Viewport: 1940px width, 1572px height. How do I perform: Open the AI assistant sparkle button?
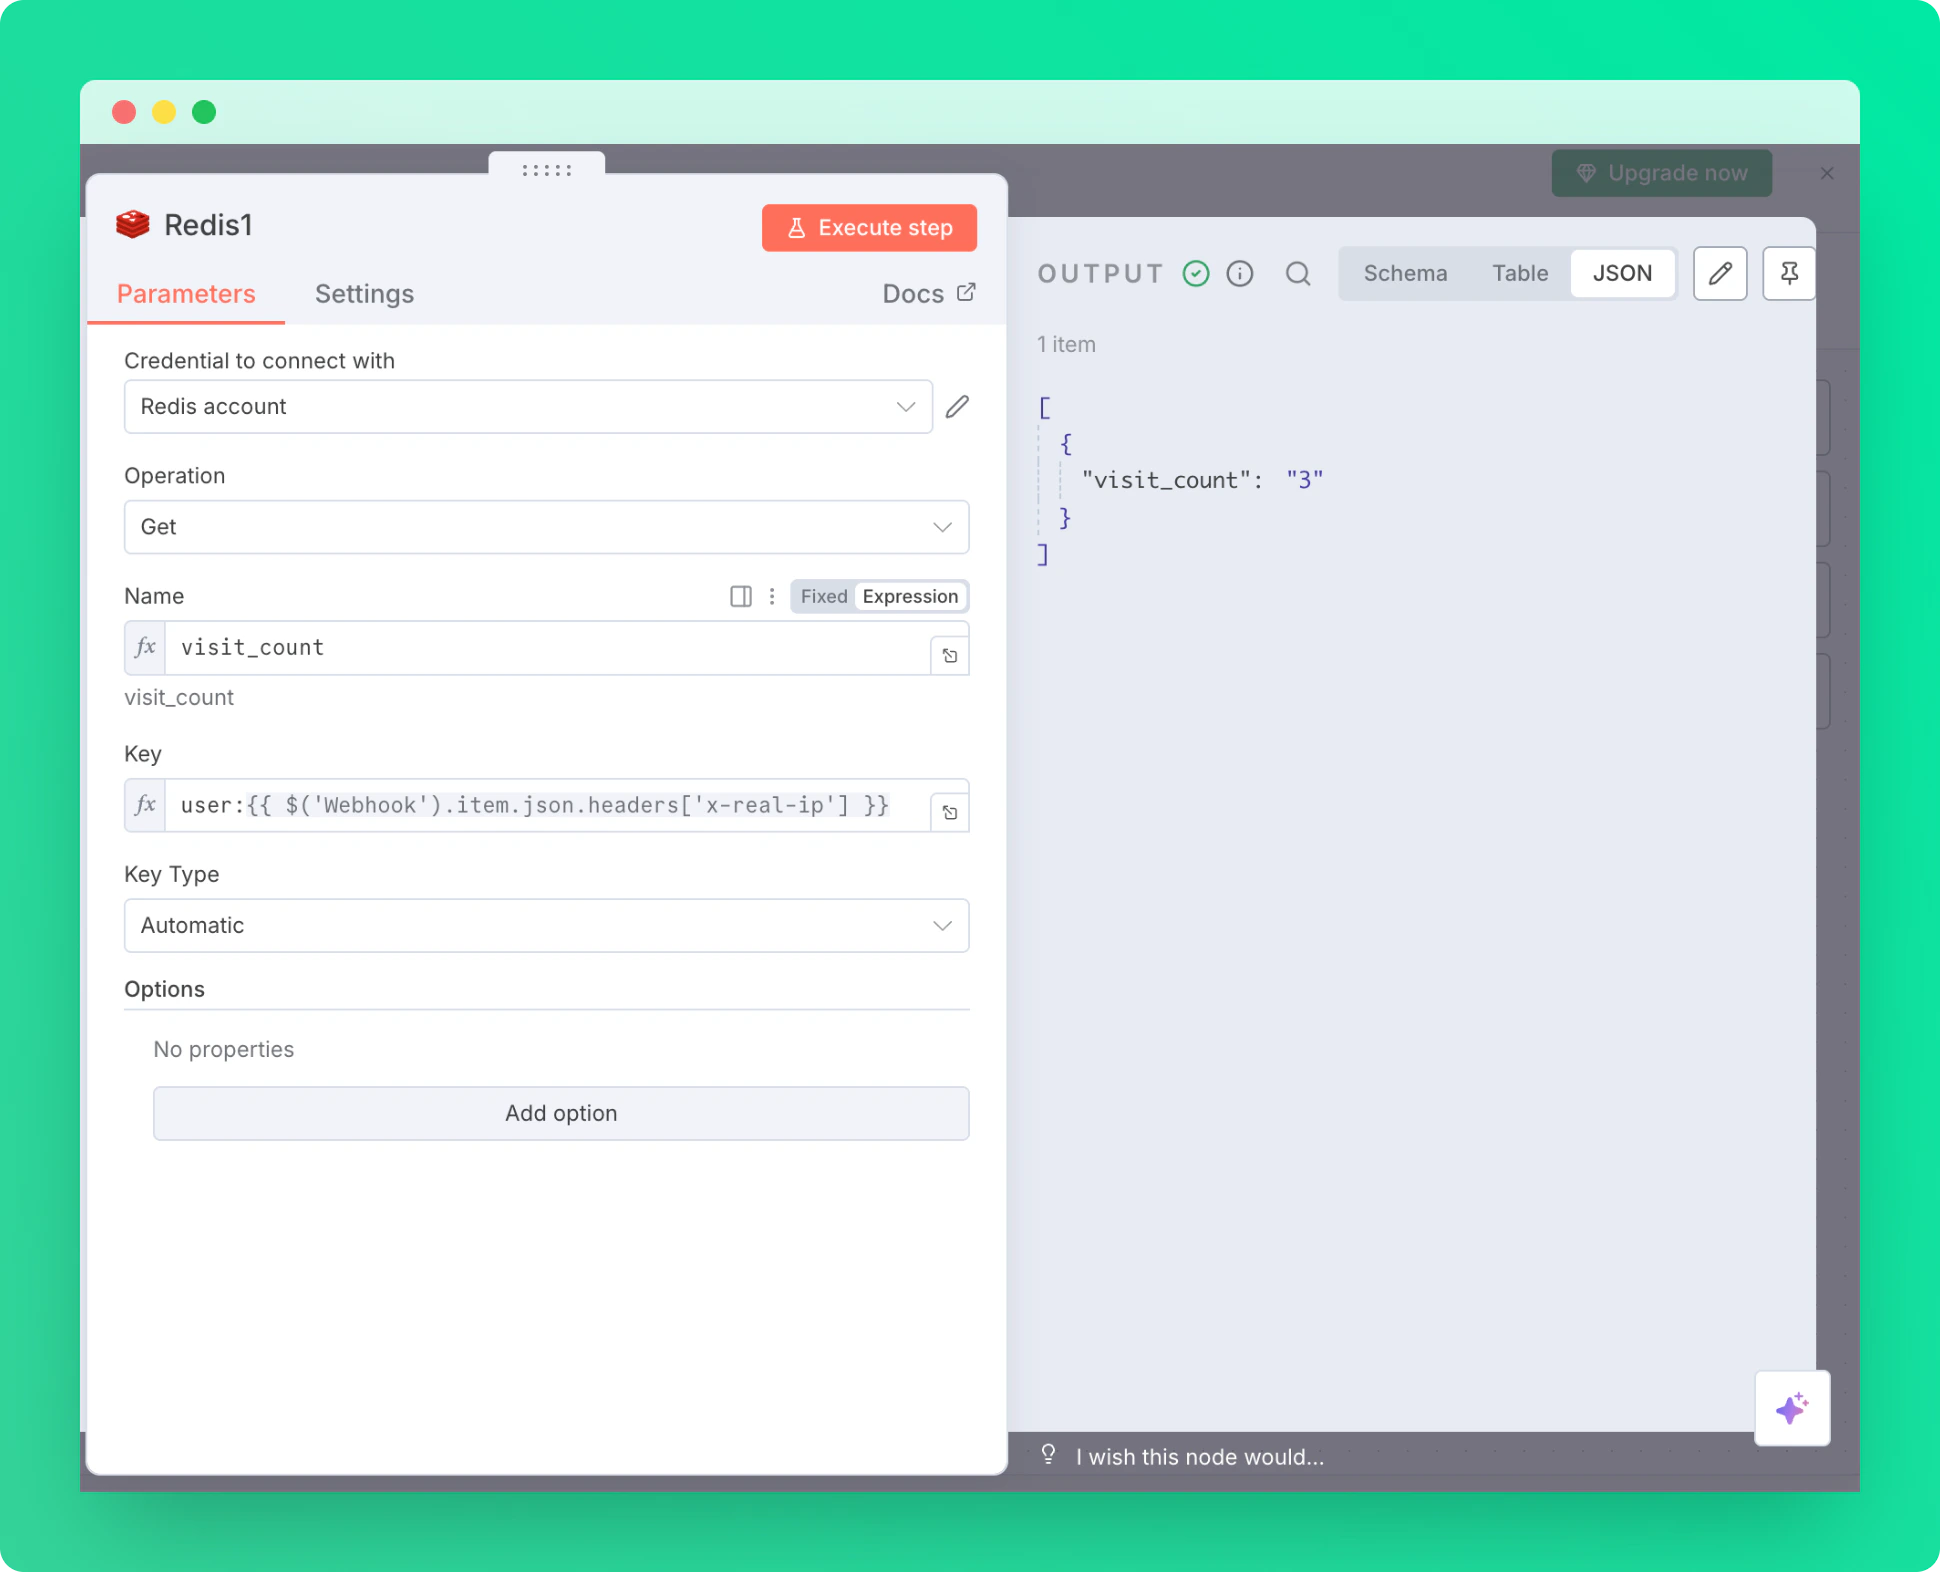pos(1791,1408)
